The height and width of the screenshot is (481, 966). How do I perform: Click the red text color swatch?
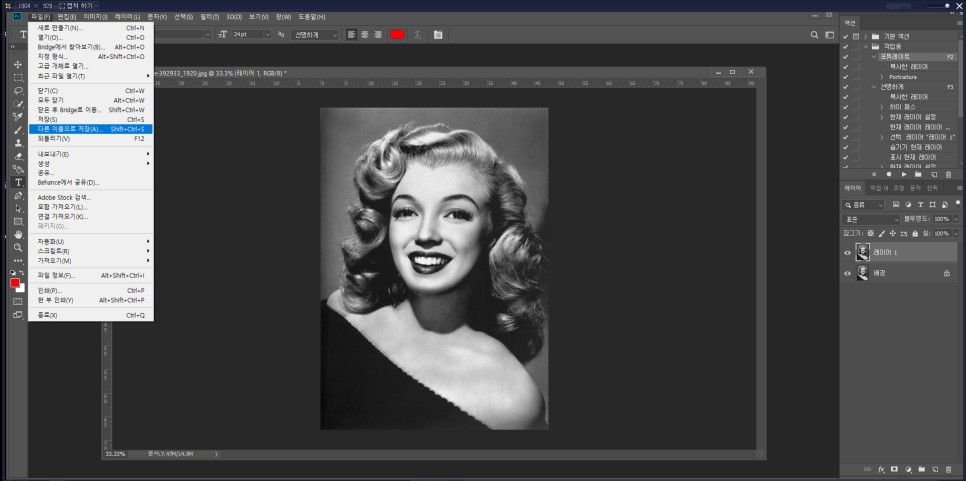tap(397, 34)
